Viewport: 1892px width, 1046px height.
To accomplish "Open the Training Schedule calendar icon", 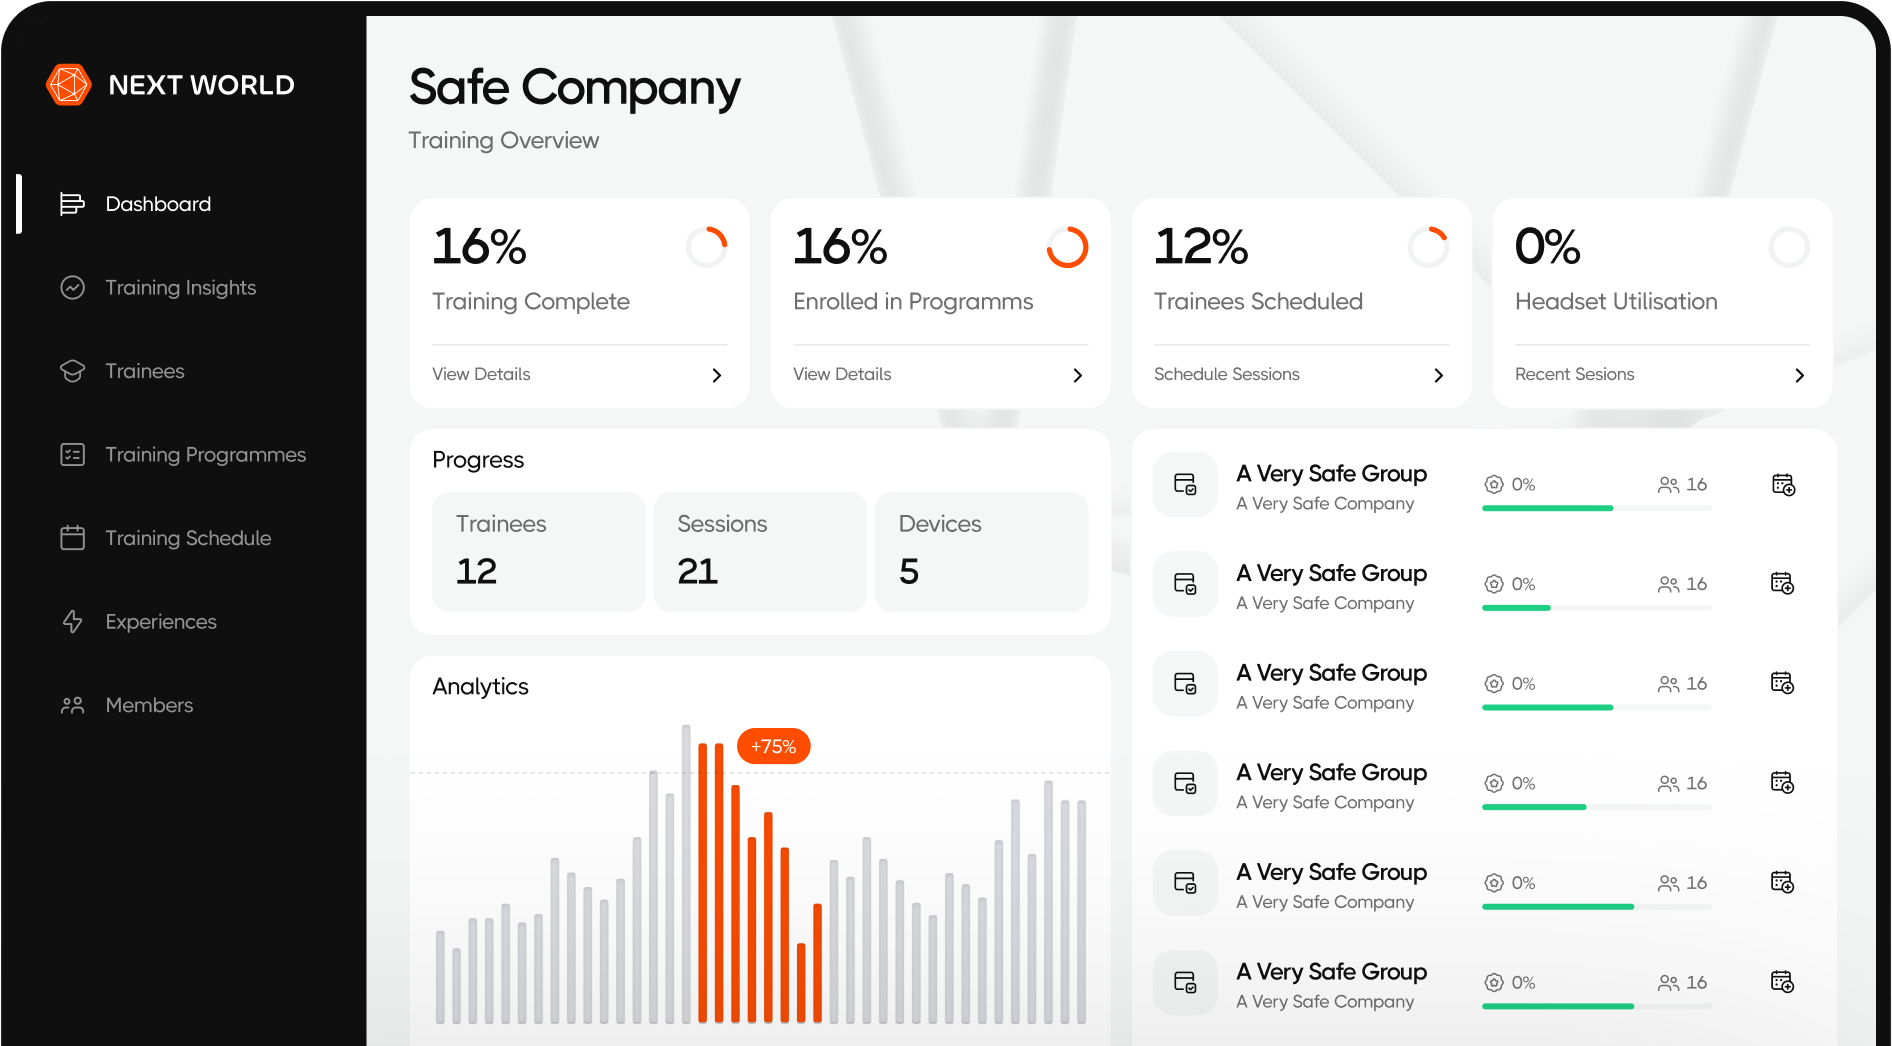I will point(71,537).
